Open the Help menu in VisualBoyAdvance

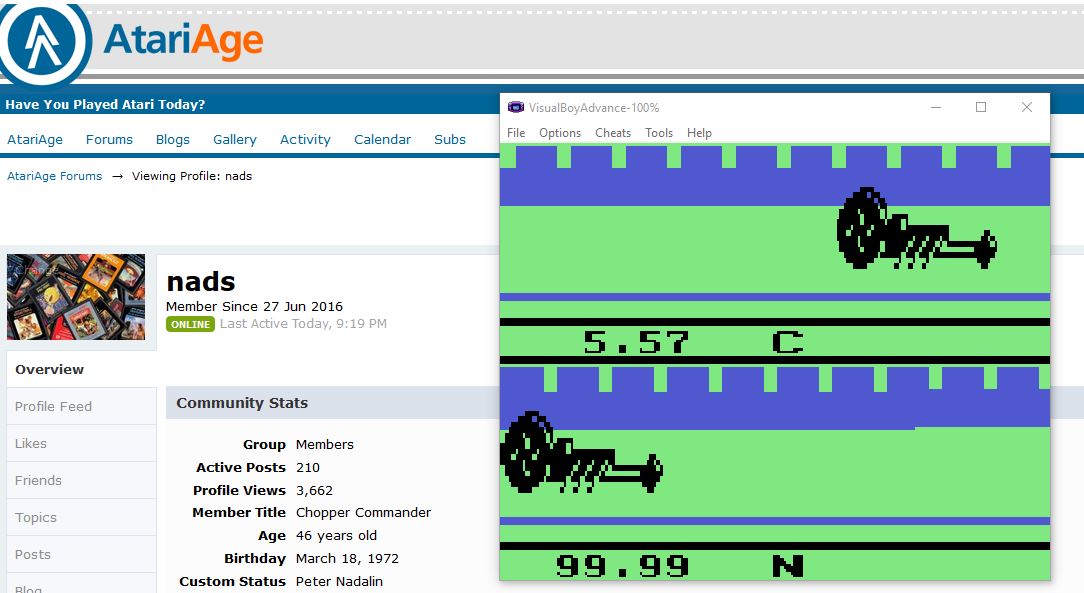click(699, 133)
